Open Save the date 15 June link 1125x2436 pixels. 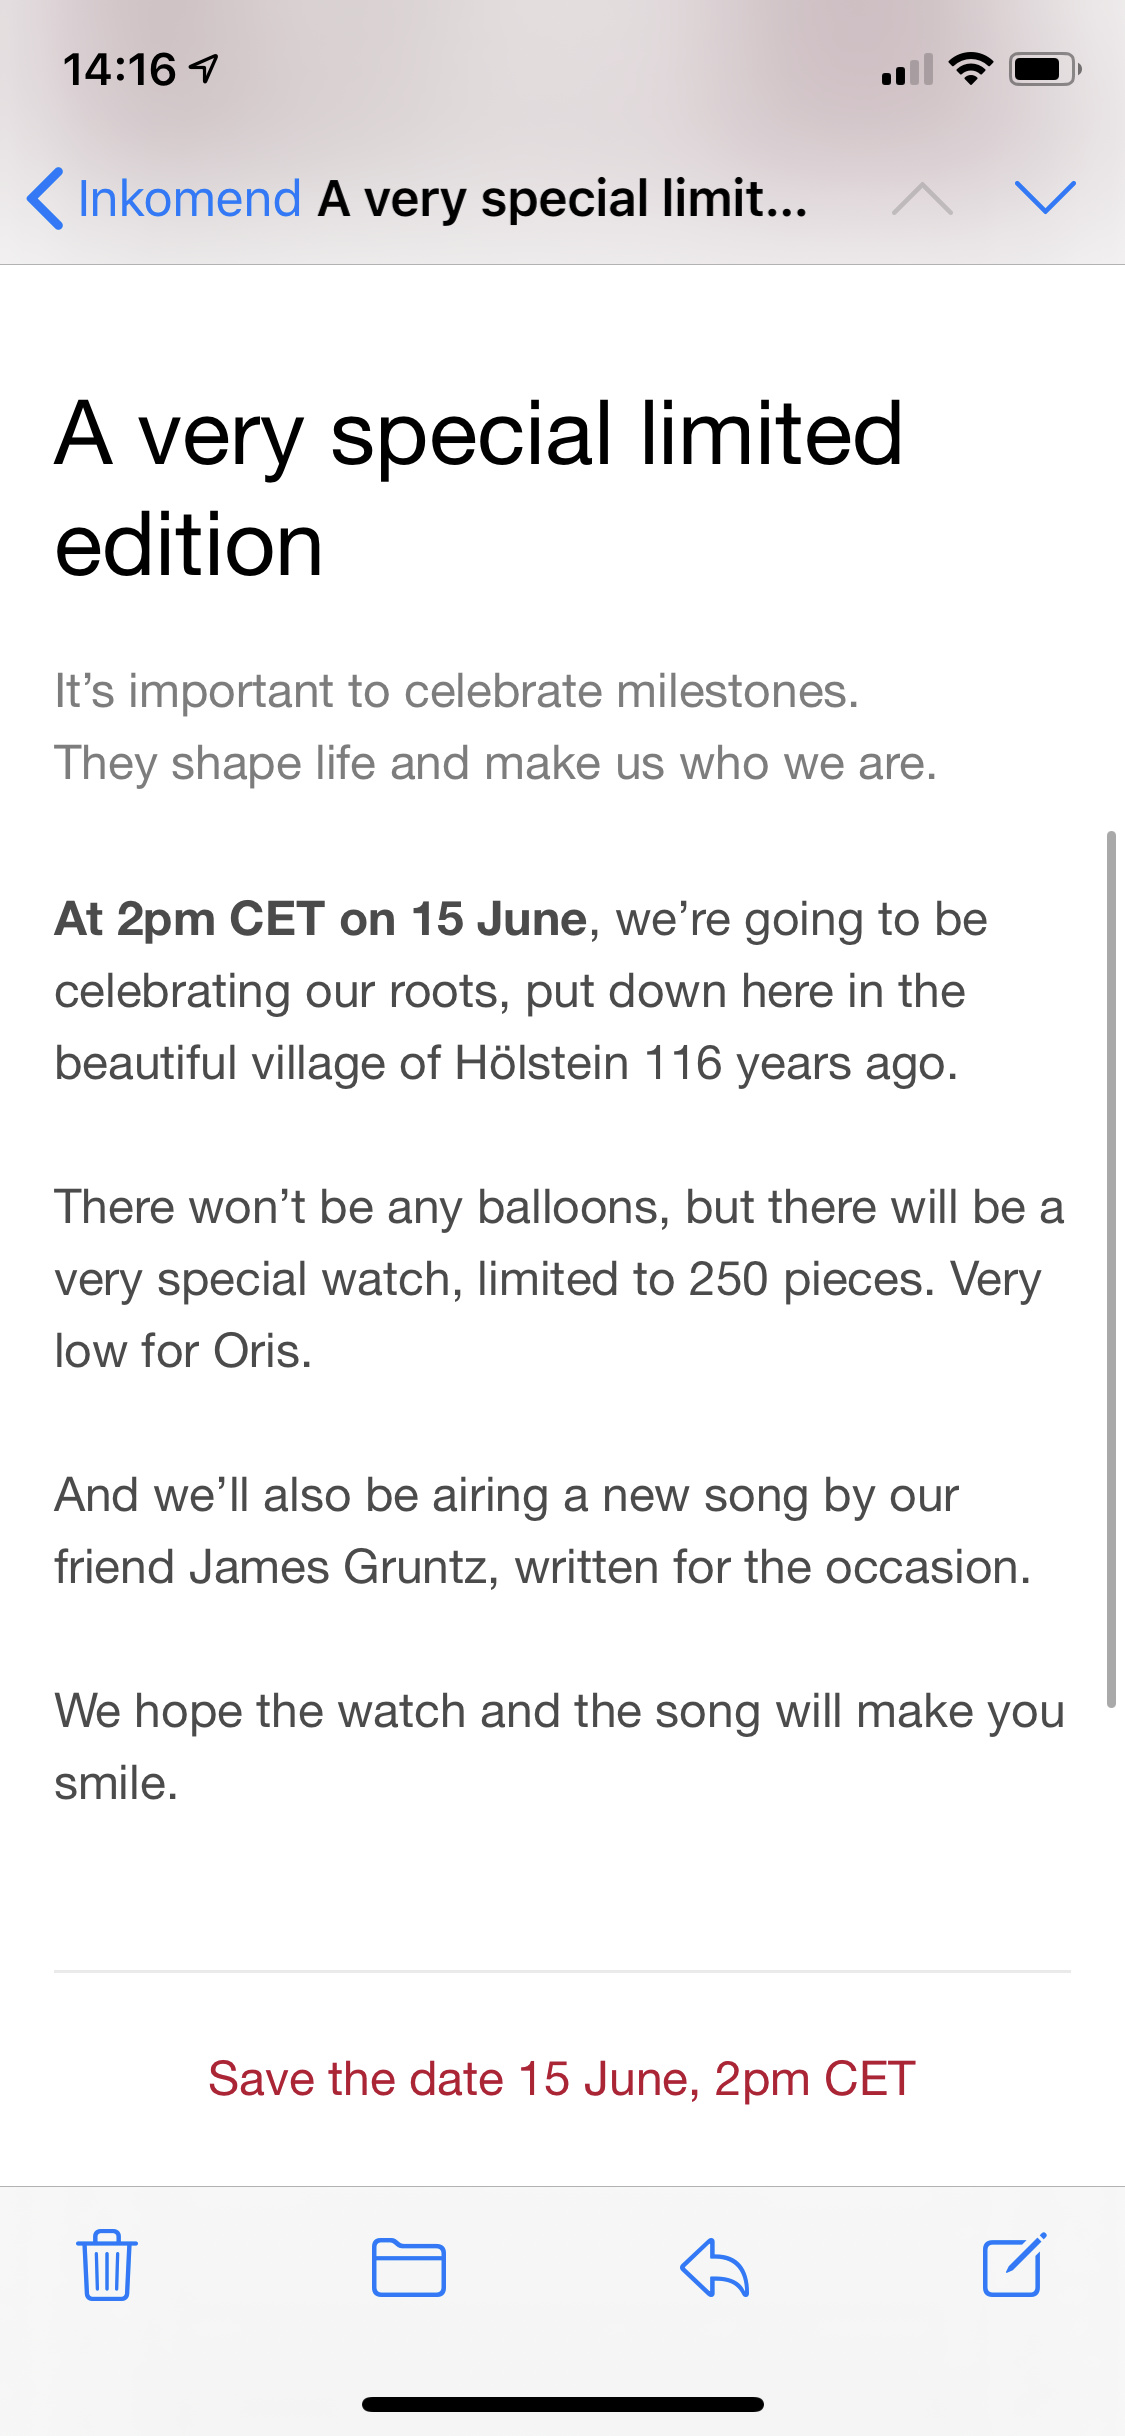pos(562,2079)
